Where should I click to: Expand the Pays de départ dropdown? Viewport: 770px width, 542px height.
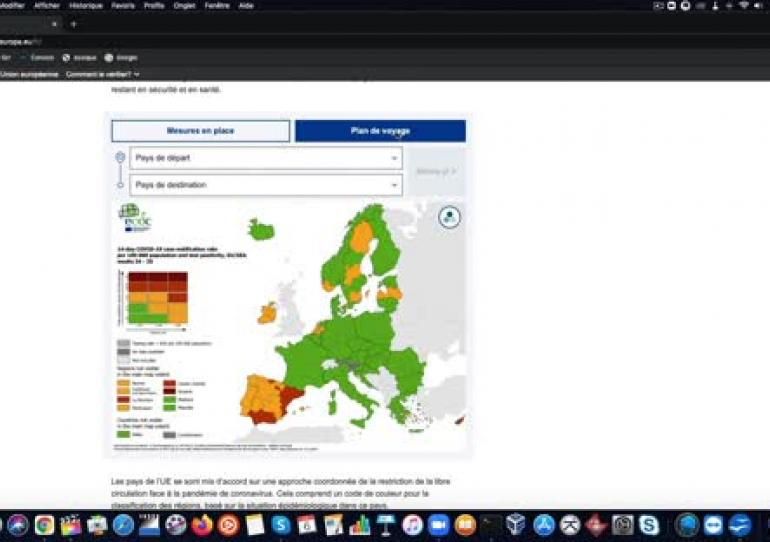coord(266,158)
